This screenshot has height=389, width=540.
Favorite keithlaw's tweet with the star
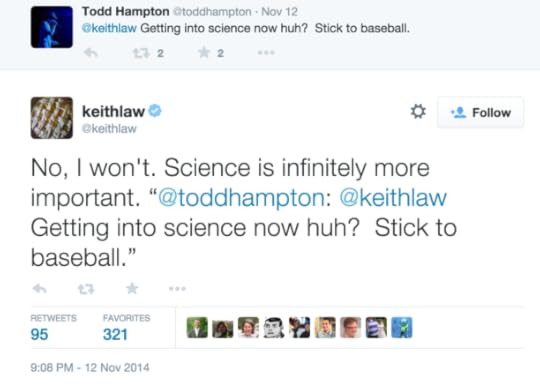pos(132,288)
